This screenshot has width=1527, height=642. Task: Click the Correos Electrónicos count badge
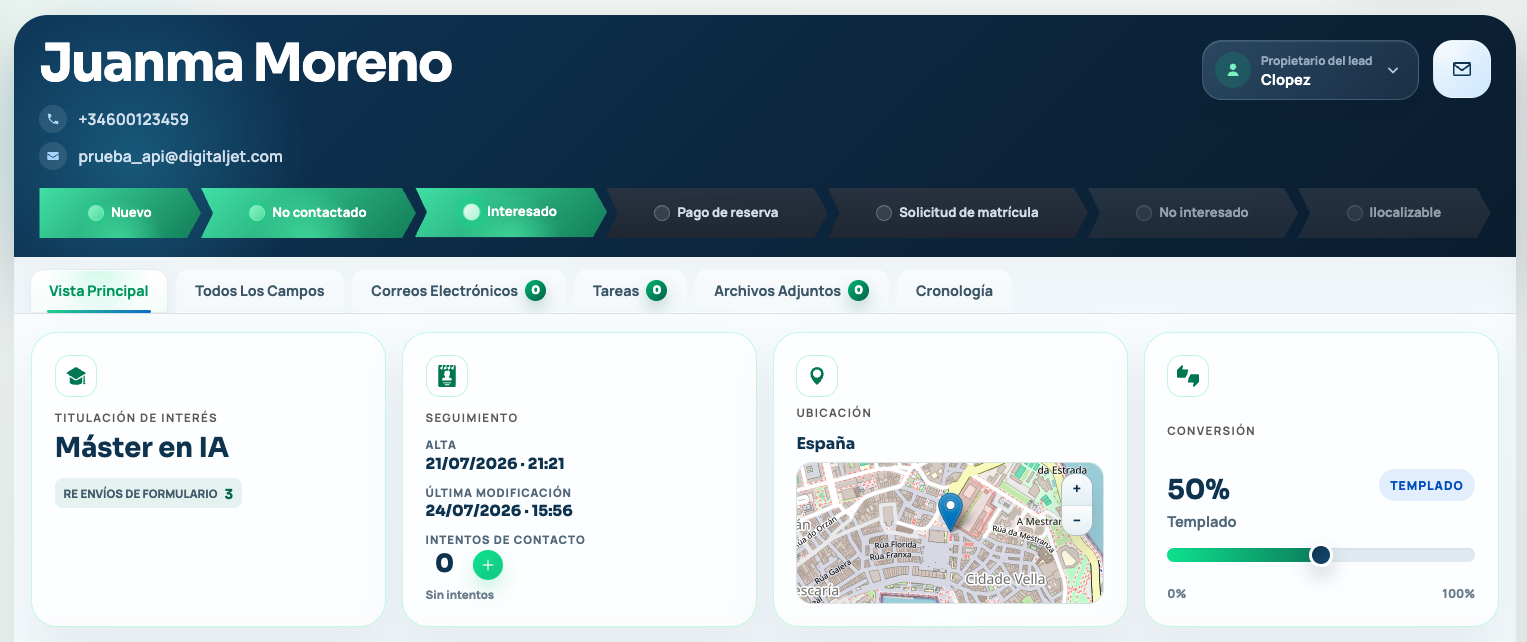coord(536,291)
